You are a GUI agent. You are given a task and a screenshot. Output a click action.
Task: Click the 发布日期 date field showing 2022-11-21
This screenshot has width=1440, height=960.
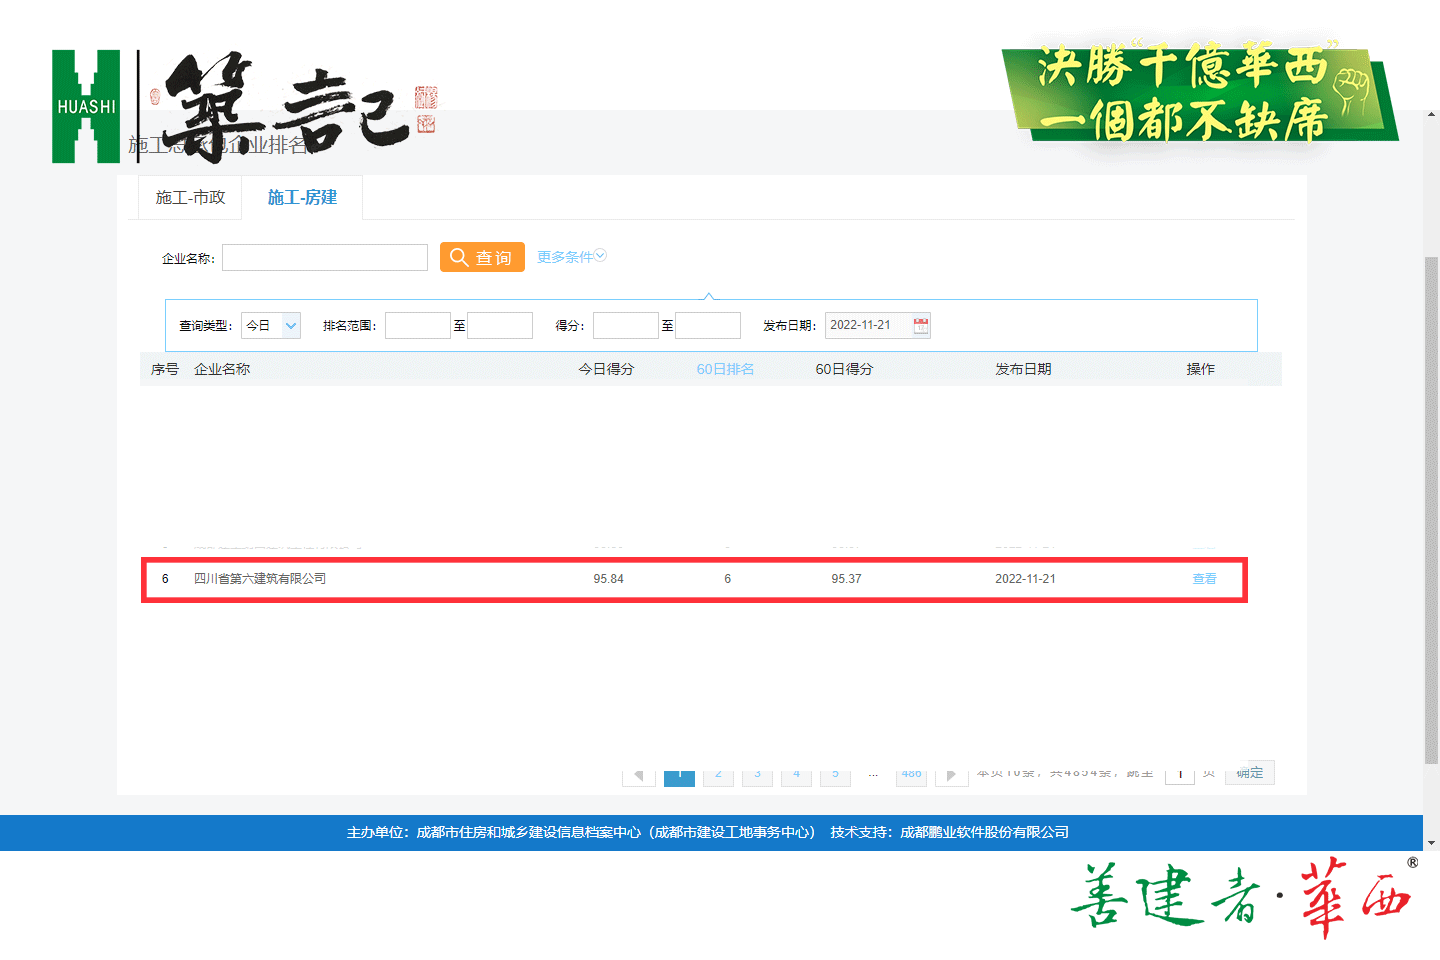pyautogui.click(x=867, y=325)
